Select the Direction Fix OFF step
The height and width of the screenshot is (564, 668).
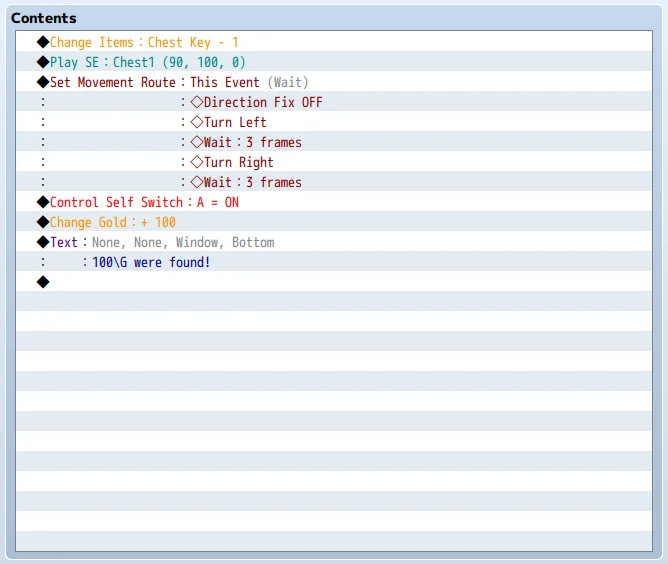tap(262, 102)
